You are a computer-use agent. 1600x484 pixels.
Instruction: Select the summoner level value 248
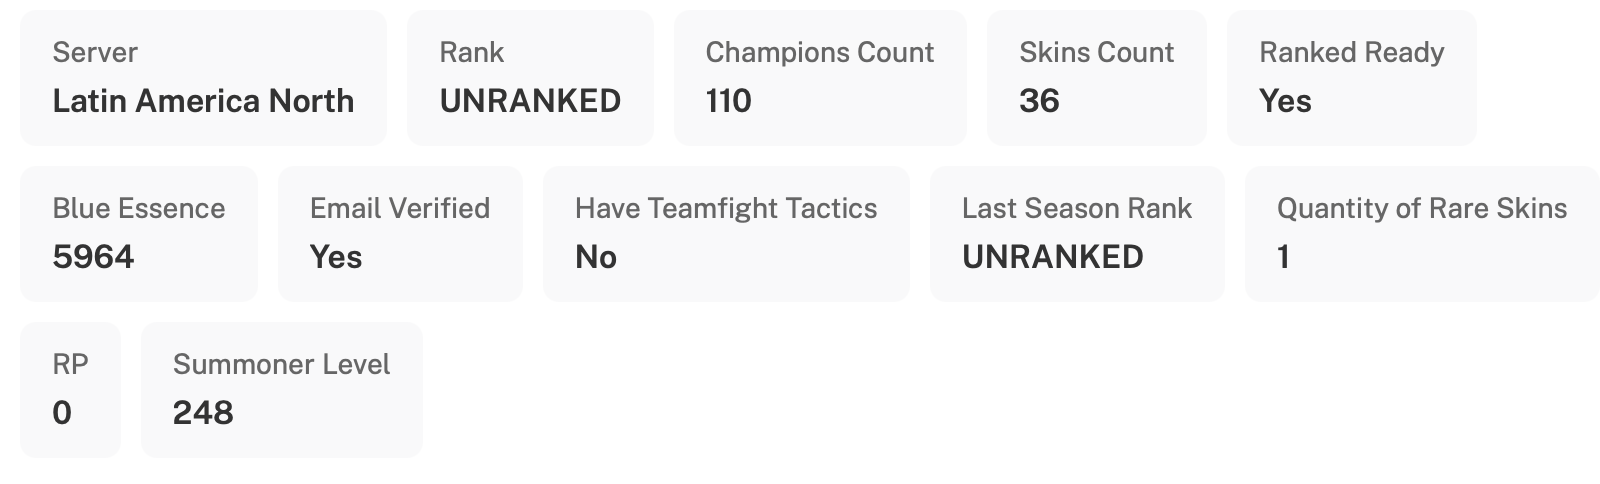point(203,413)
